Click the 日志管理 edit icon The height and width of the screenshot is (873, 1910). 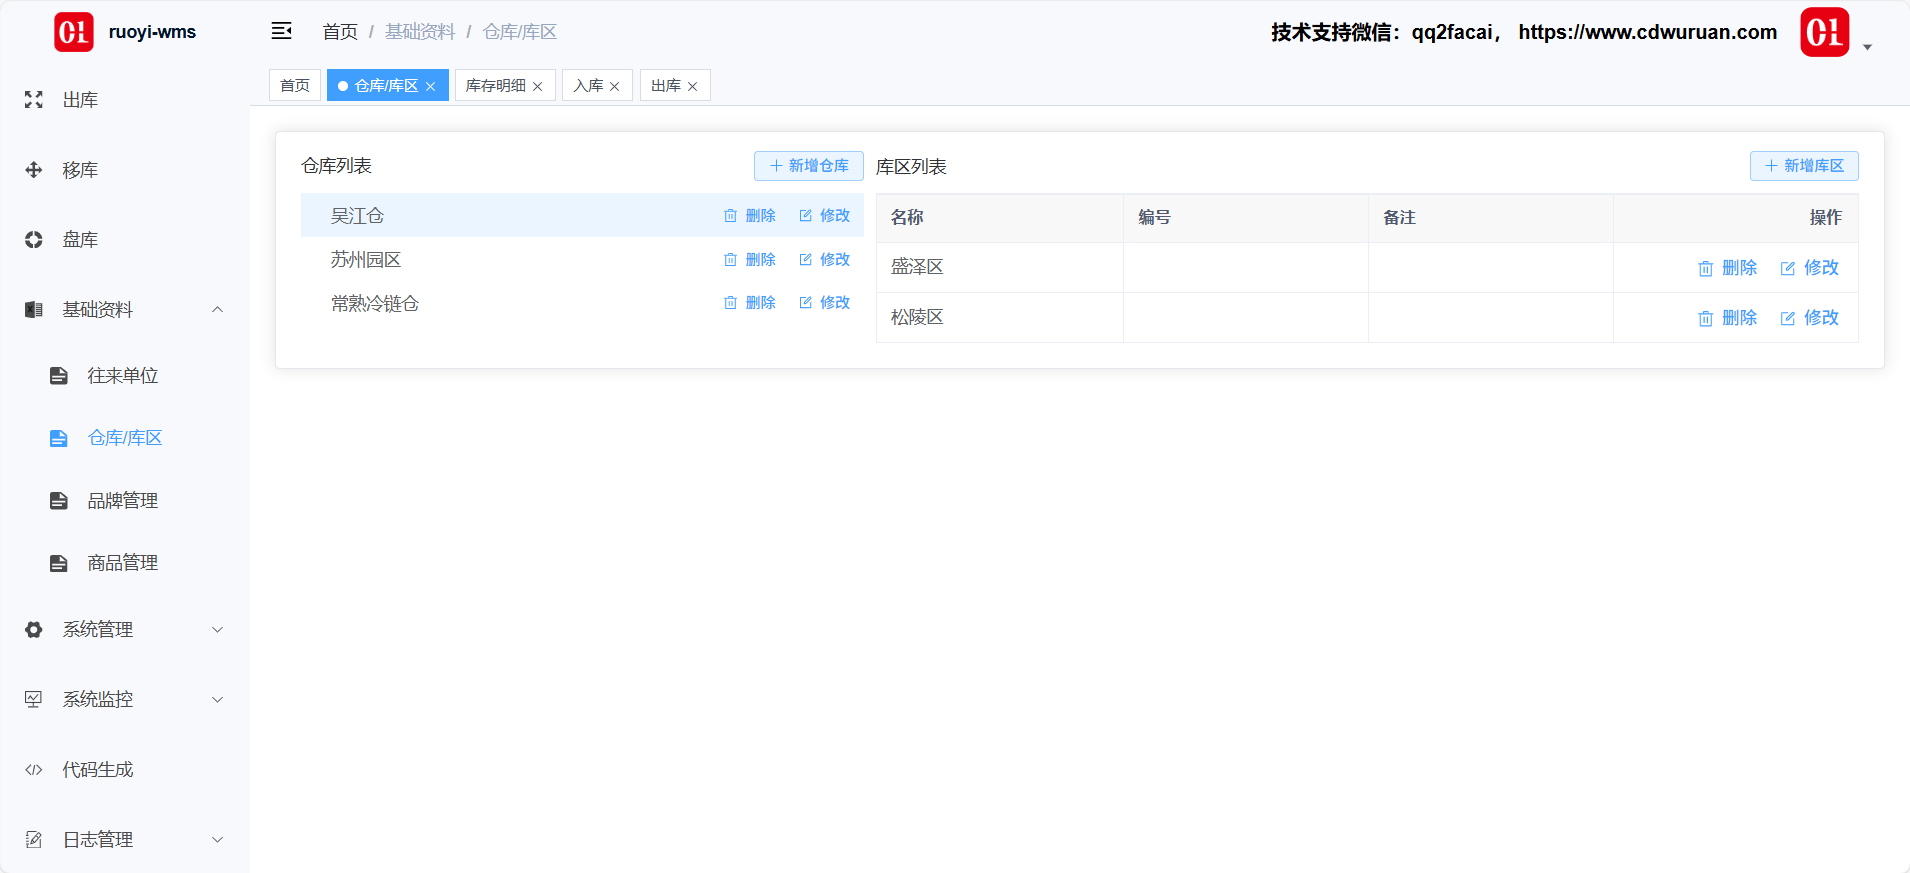coord(34,840)
